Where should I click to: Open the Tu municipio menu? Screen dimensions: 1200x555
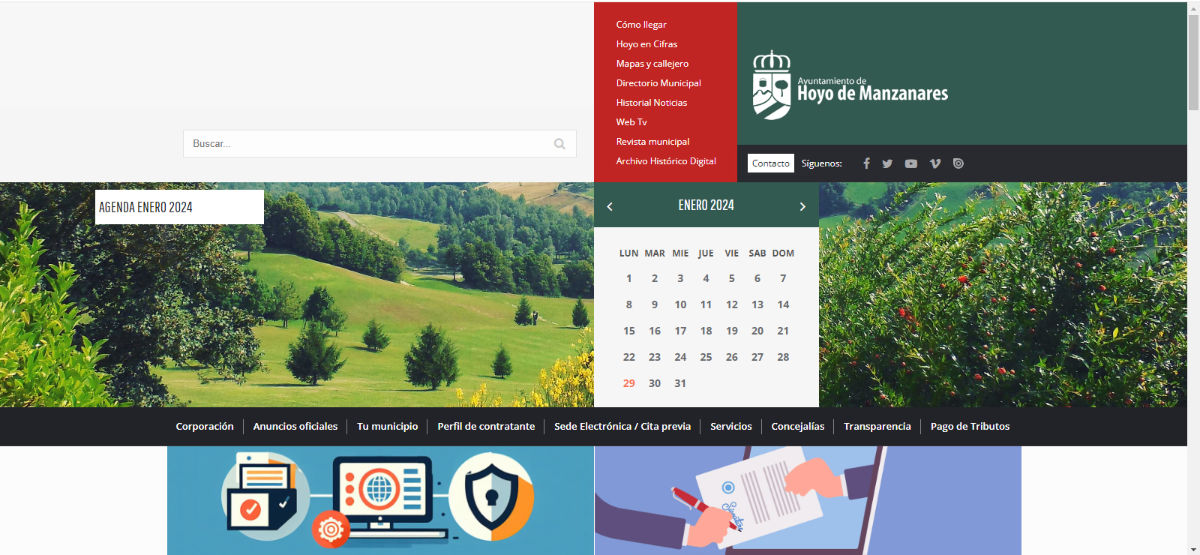[387, 426]
